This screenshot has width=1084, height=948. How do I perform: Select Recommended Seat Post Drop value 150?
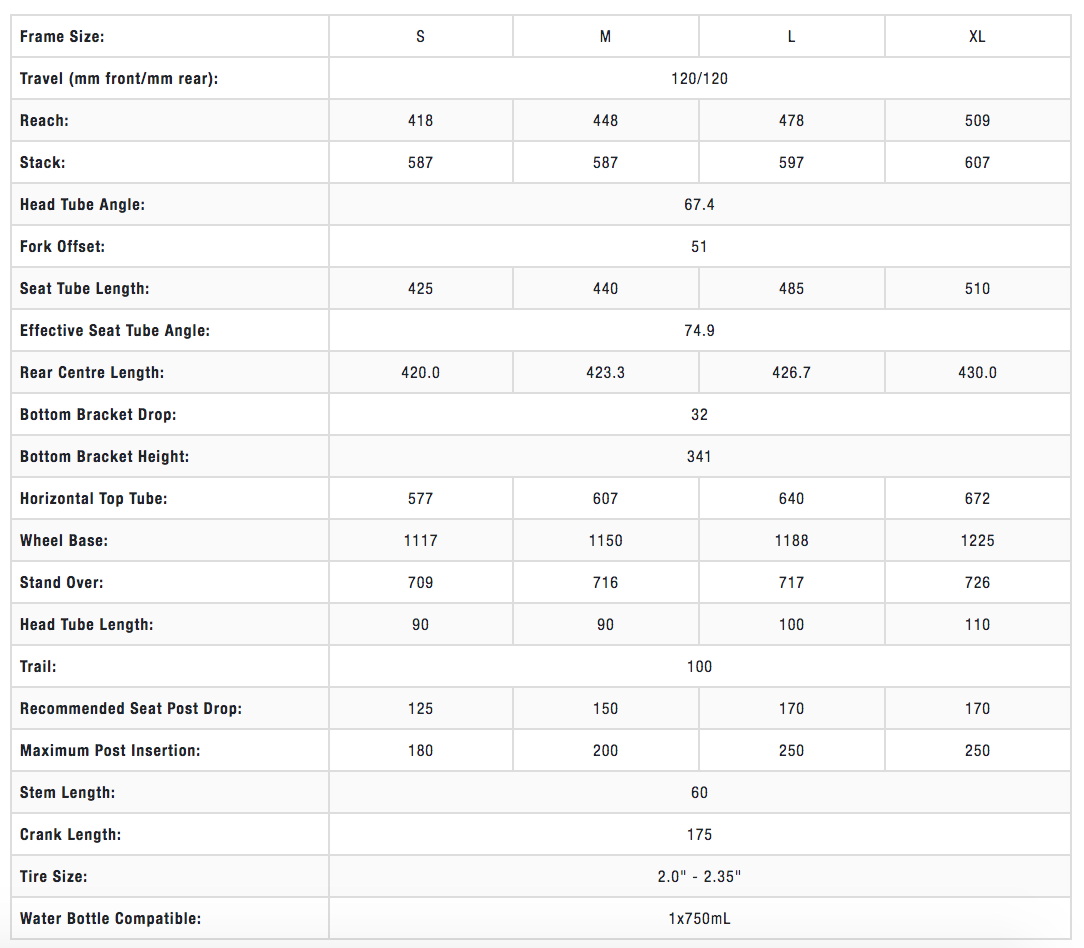605,709
